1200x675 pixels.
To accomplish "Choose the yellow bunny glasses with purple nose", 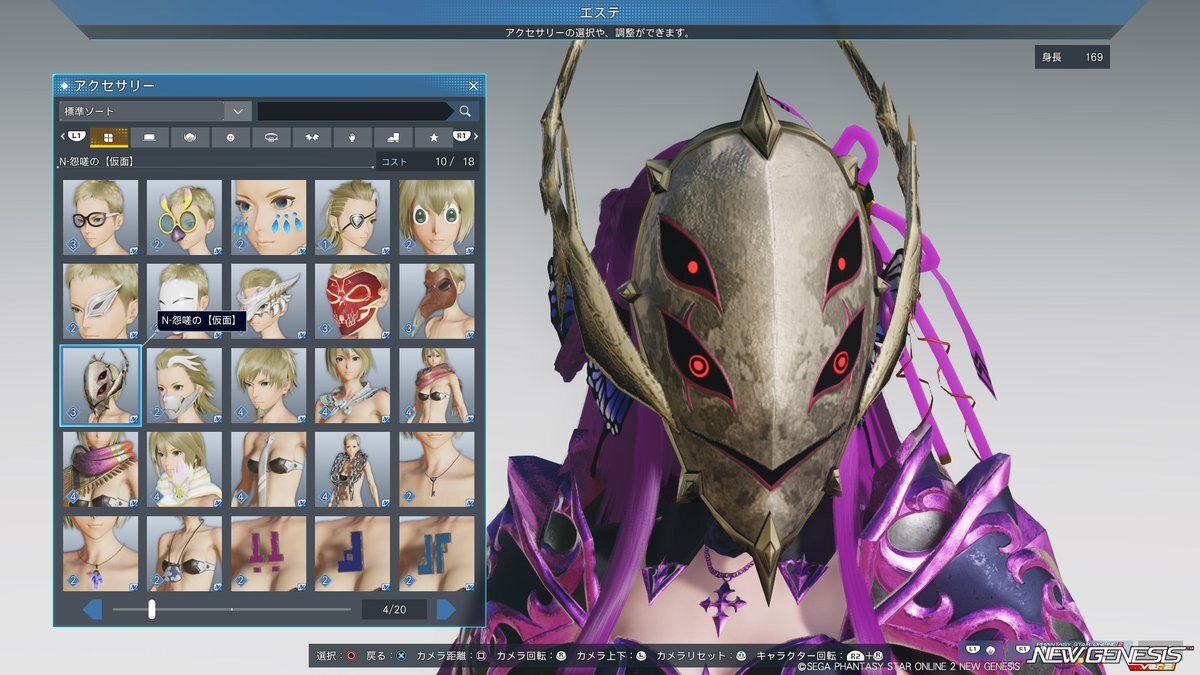I will (x=184, y=217).
